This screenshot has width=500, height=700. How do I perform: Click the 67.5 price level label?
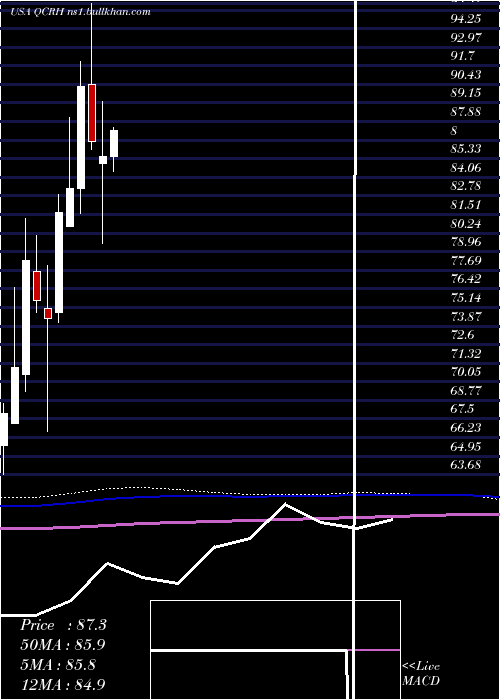pyautogui.click(x=462, y=409)
